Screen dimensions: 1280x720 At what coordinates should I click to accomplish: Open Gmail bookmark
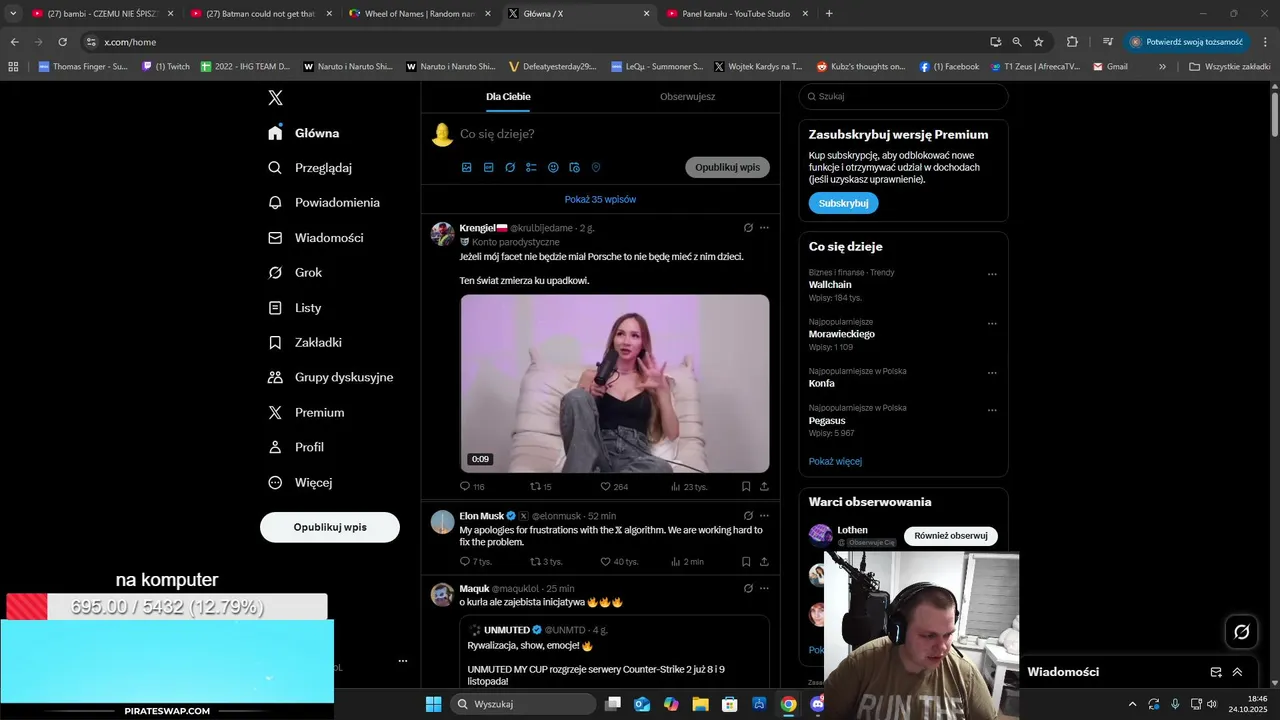tap(1110, 67)
